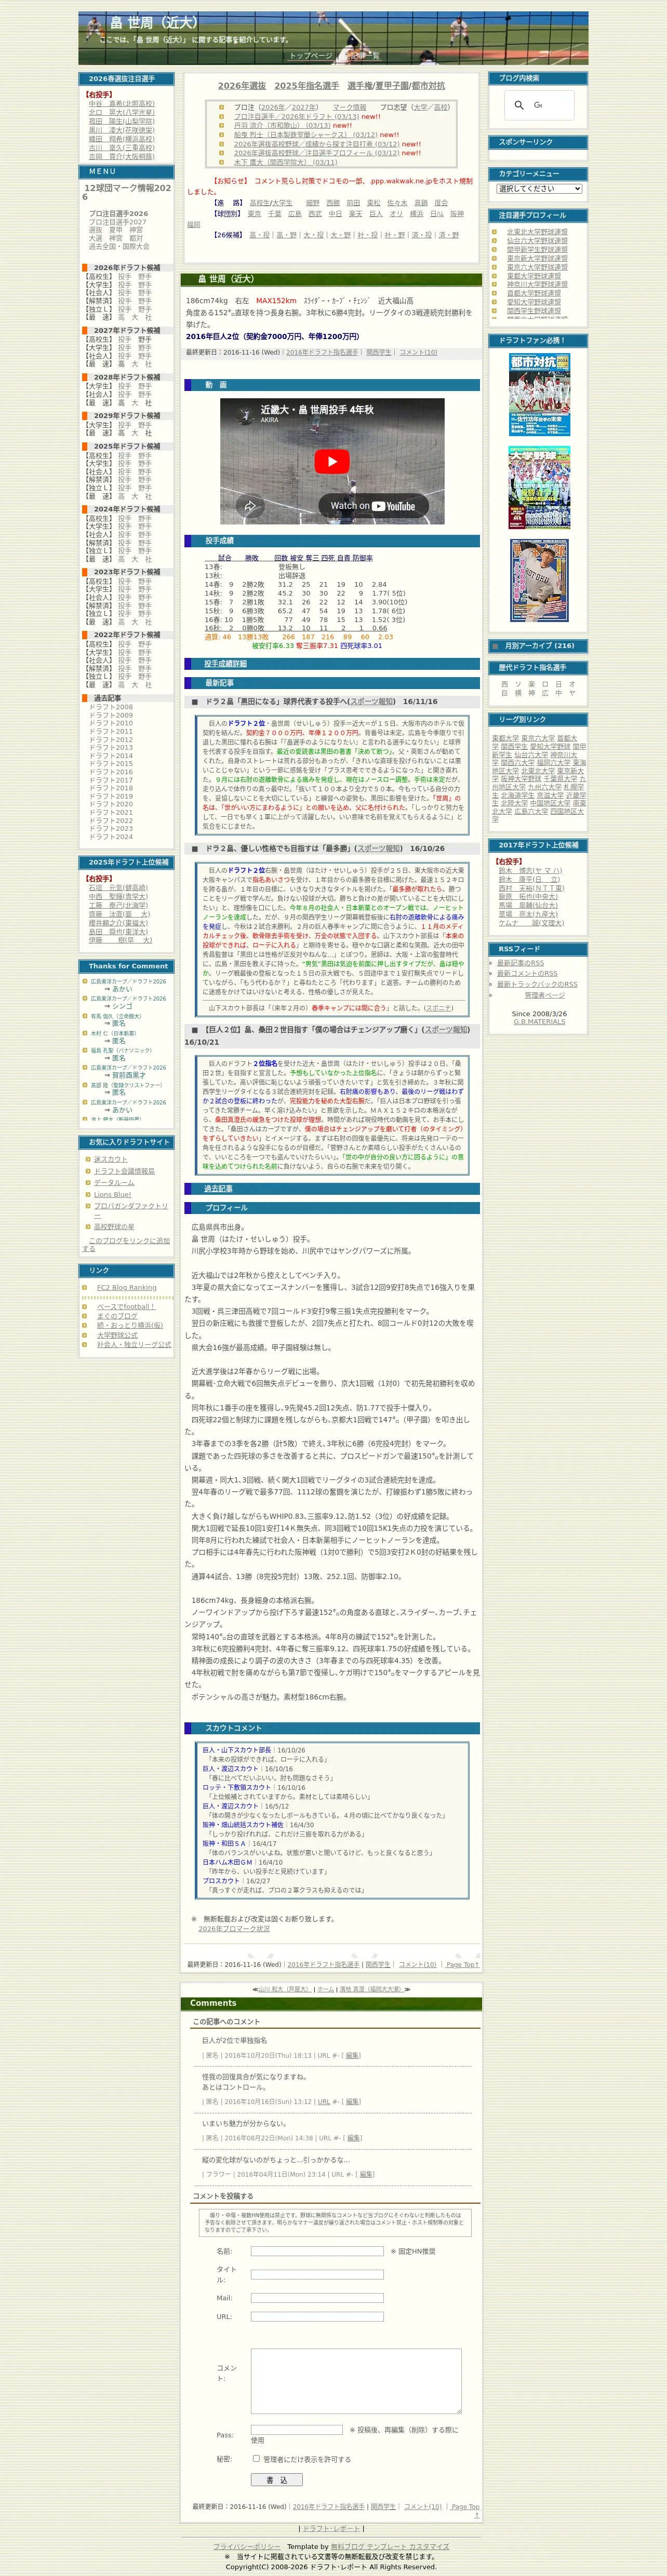The width and height of the screenshot is (667, 2576).
Task: Open the 大学野球 magazine cover thumbnail
Action: point(539,488)
